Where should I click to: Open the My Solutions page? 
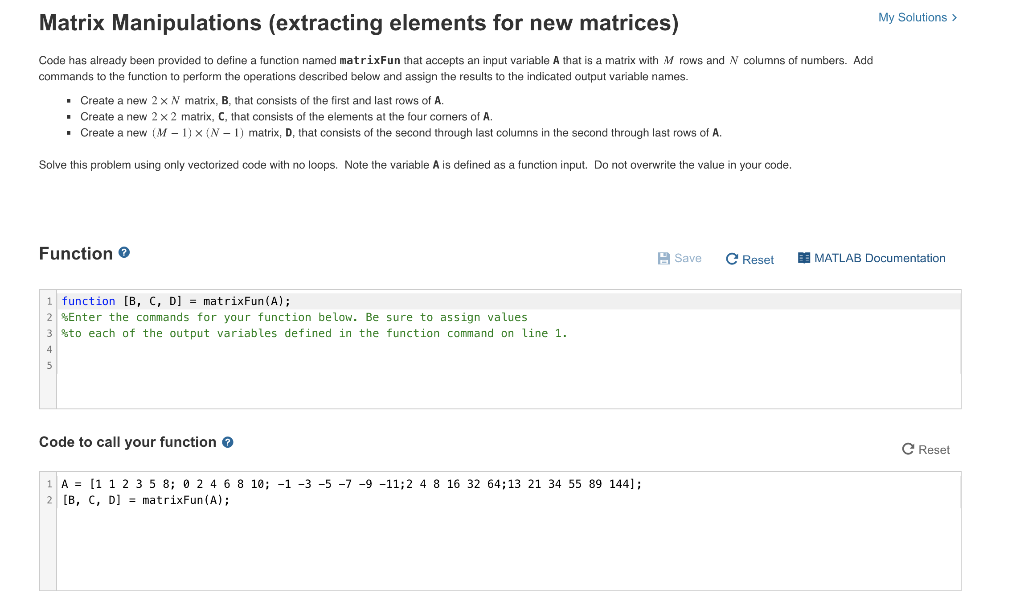click(913, 17)
